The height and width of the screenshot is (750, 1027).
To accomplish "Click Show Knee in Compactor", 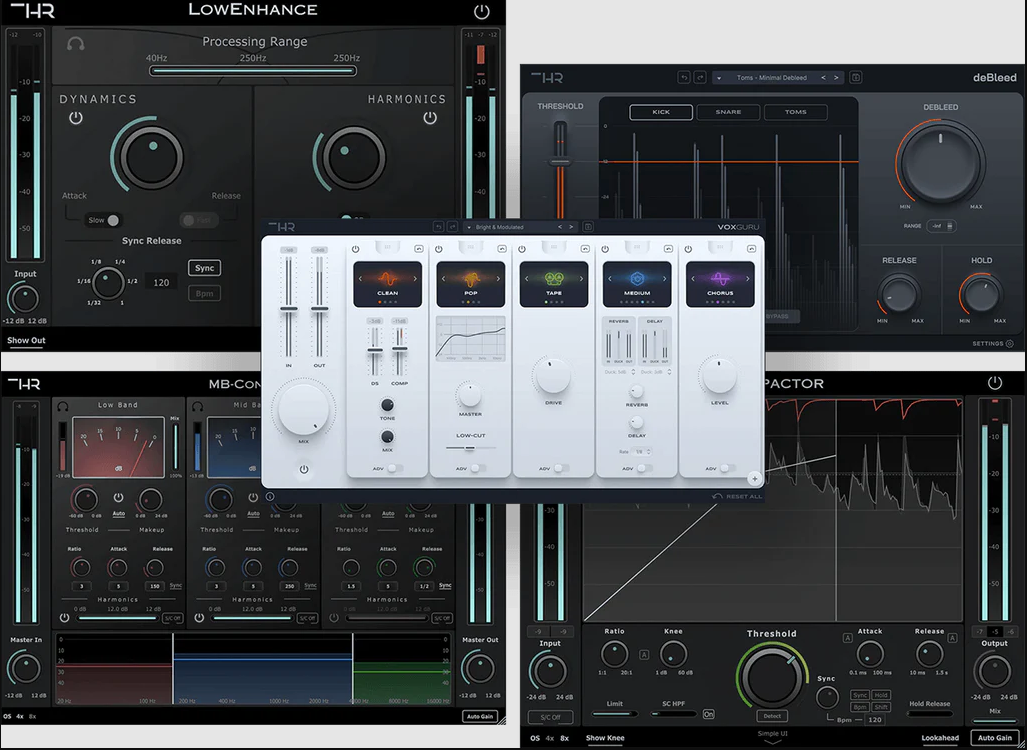I will [605, 738].
